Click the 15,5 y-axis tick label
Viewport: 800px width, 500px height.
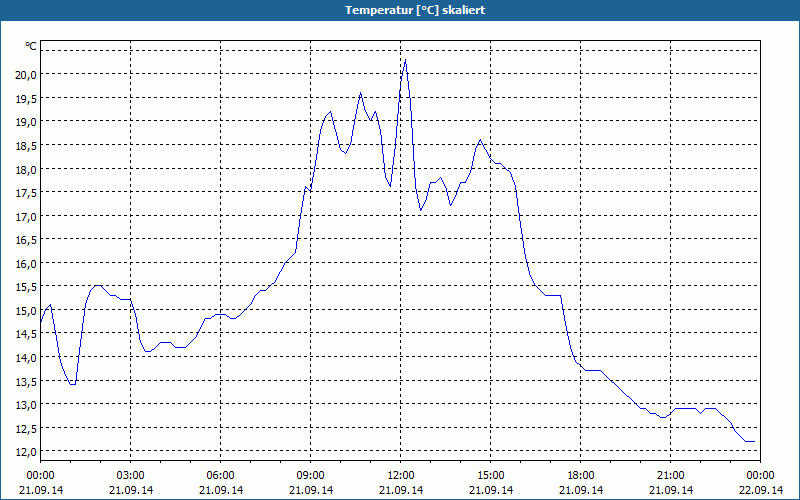[27, 287]
